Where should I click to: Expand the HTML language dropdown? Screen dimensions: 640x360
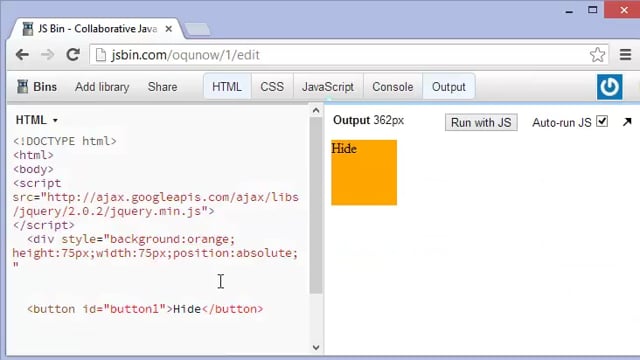pos(36,120)
